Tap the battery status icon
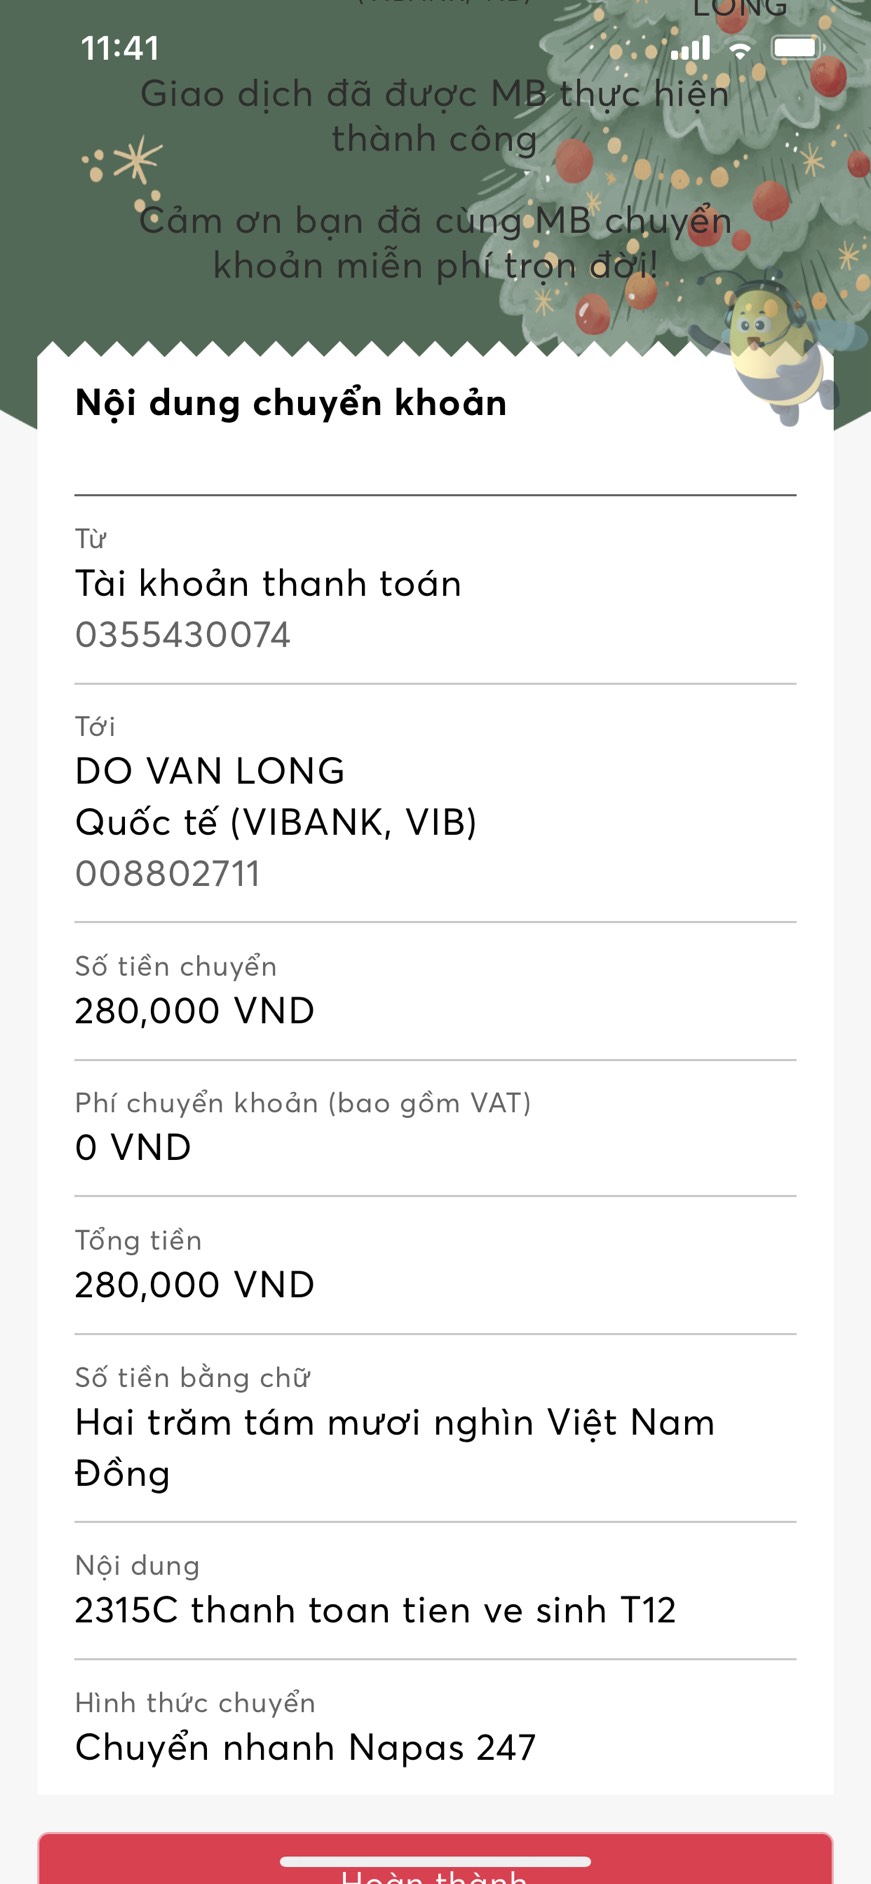Viewport: 871px width, 1884px height. click(797, 48)
